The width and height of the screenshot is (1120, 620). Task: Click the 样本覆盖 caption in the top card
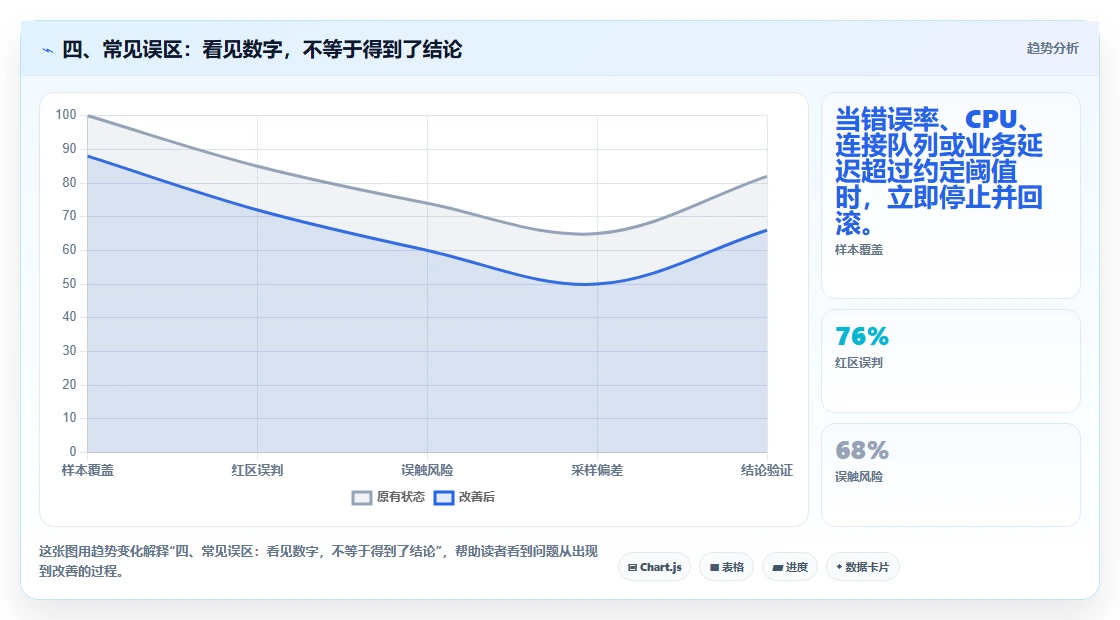coord(859,250)
